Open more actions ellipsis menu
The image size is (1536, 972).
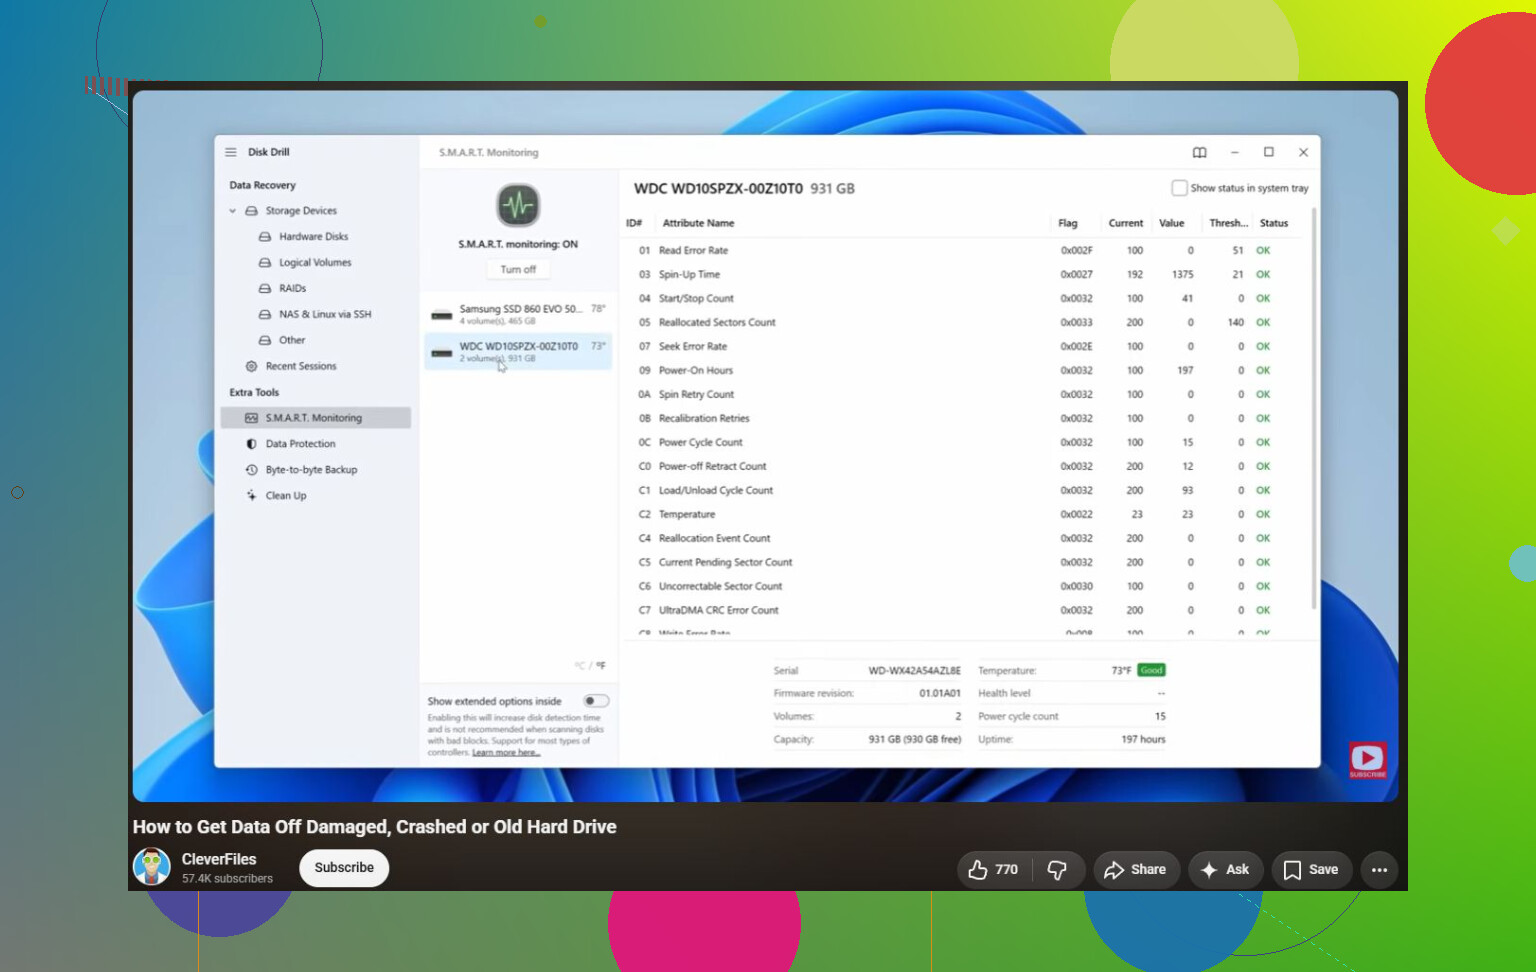(1379, 870)
